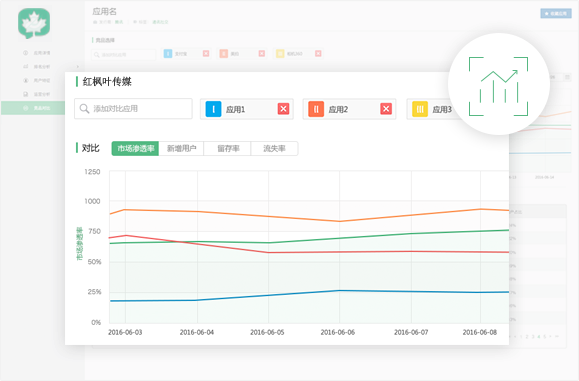Click the green maple leaf app logo
Viewport: 579px width, 381px height.
34,23
